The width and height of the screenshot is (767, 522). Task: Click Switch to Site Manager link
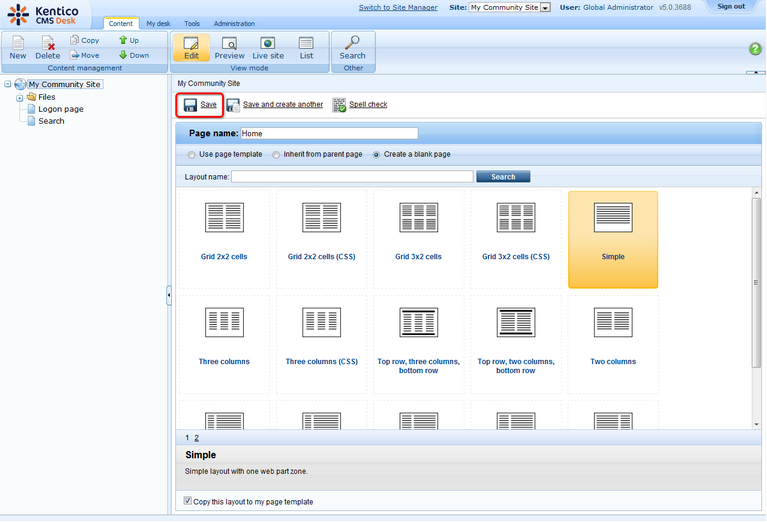398,7
